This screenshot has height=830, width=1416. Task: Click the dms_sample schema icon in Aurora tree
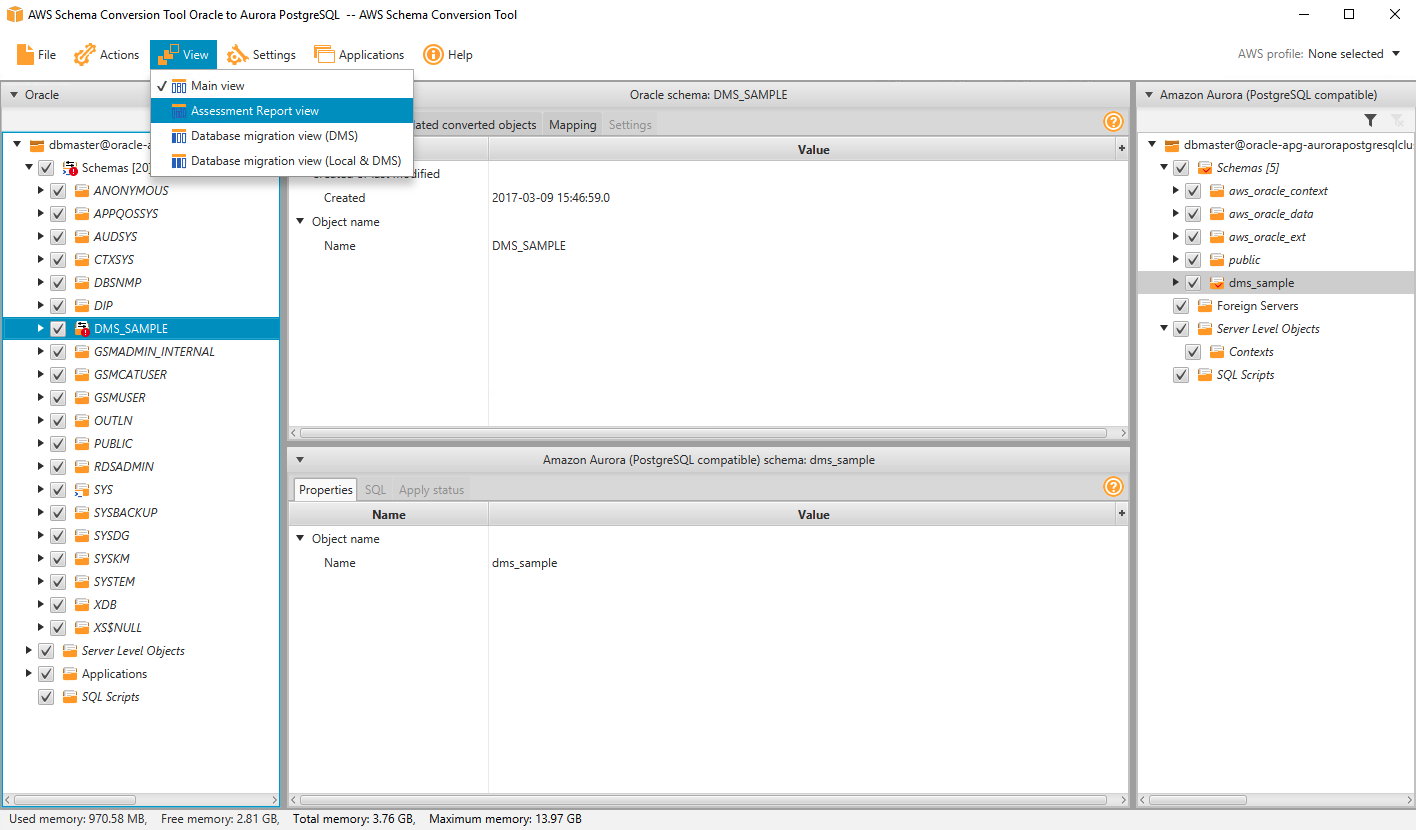coord(1217,283)
